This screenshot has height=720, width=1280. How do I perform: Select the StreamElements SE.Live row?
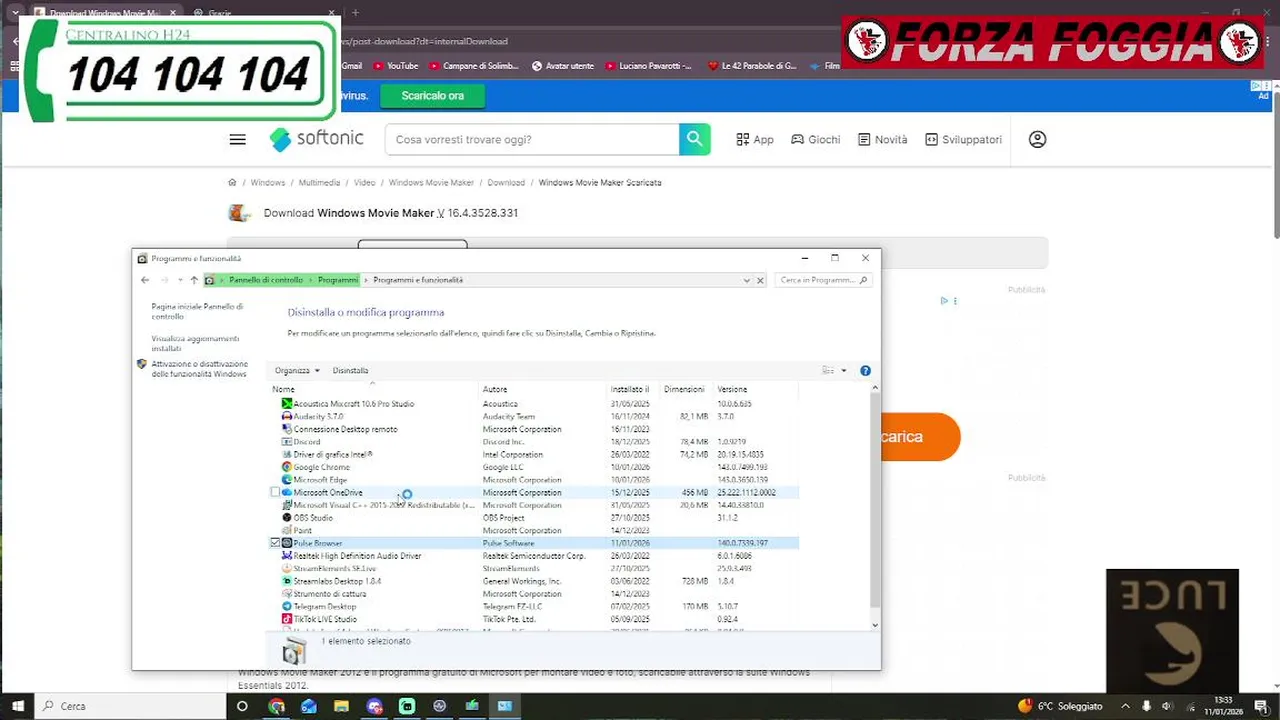[535, 568]
